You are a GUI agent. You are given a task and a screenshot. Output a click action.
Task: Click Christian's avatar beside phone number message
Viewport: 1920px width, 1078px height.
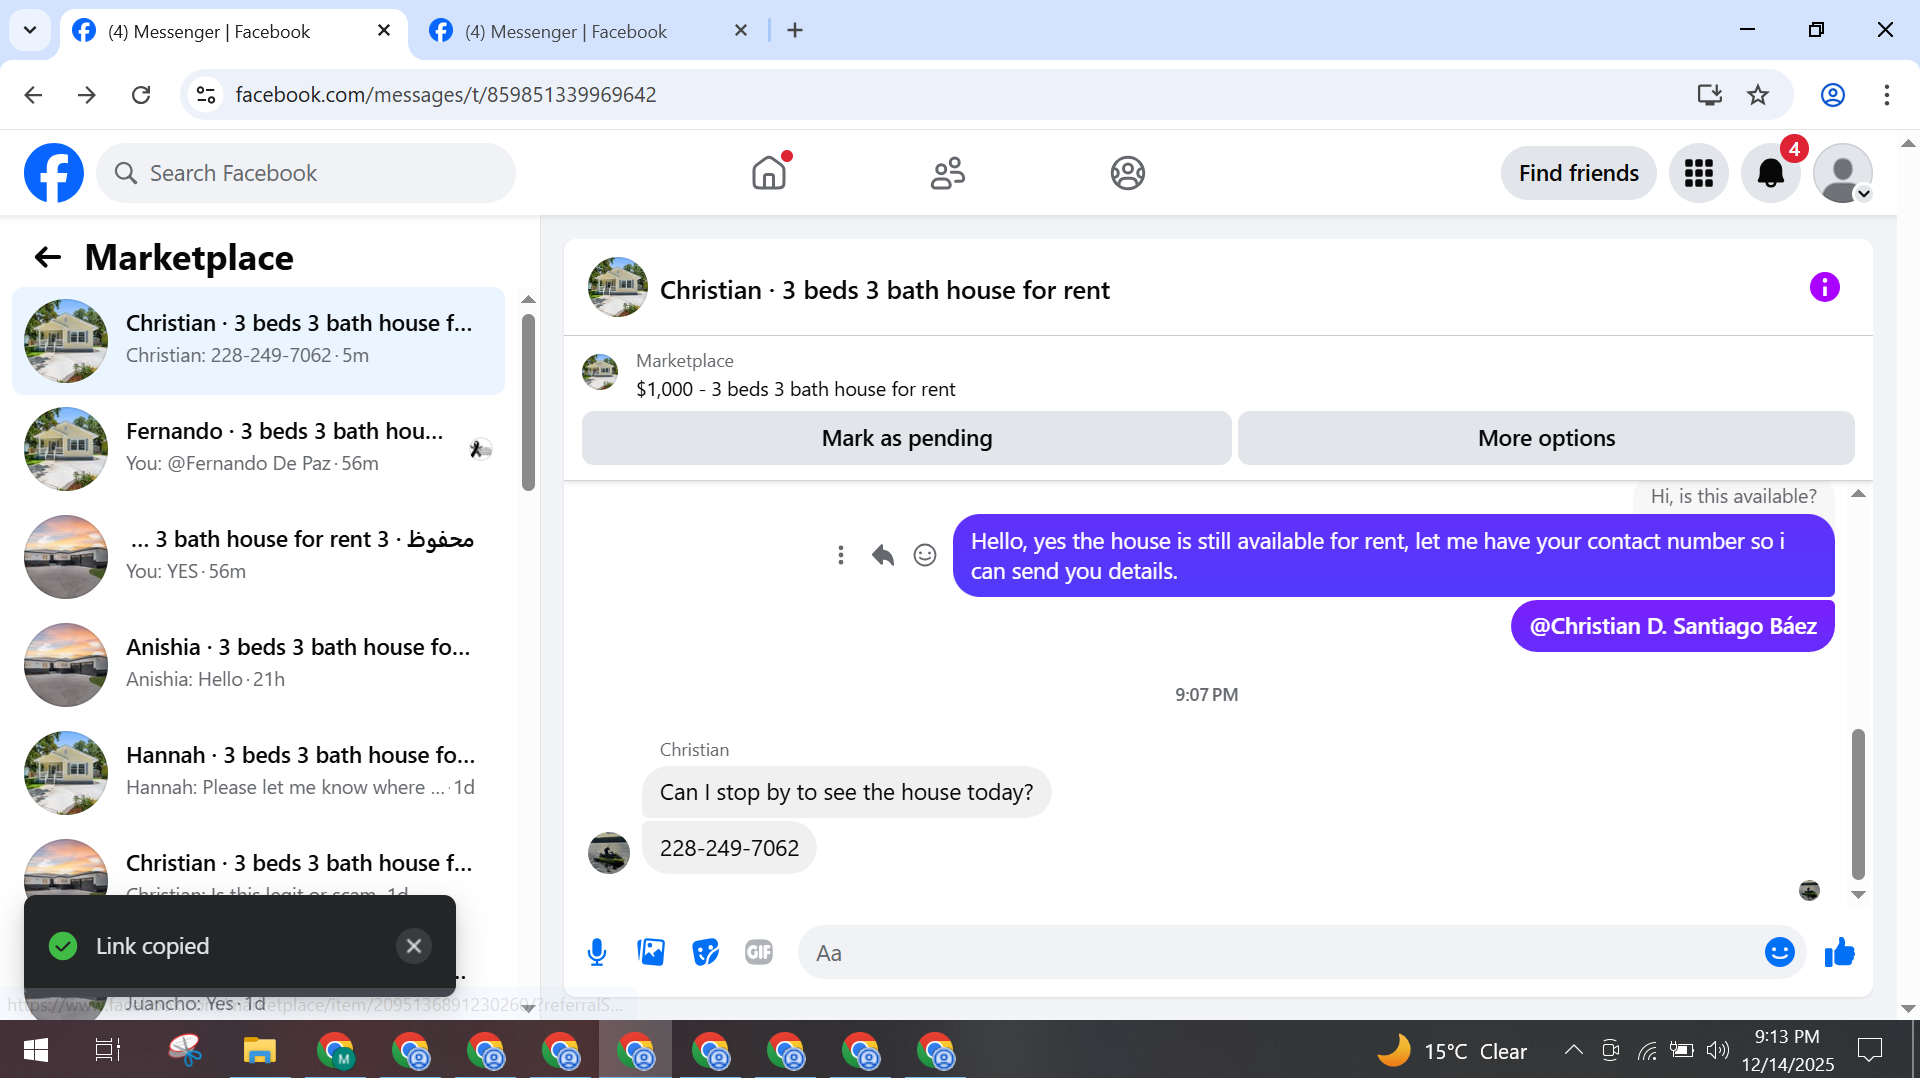coord(608,852)
